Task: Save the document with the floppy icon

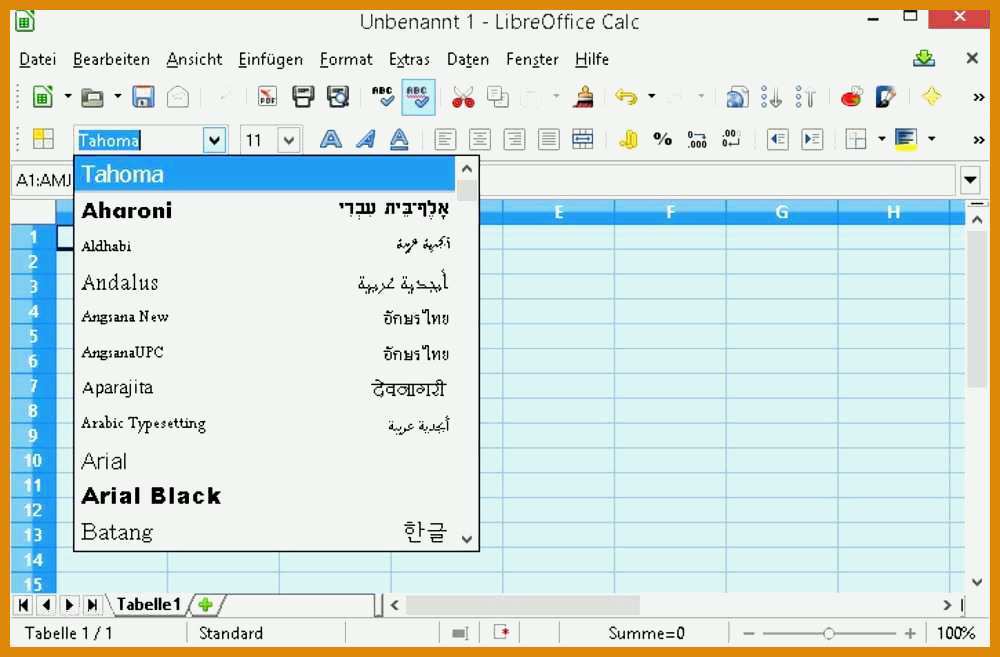Action: point(143,97)
